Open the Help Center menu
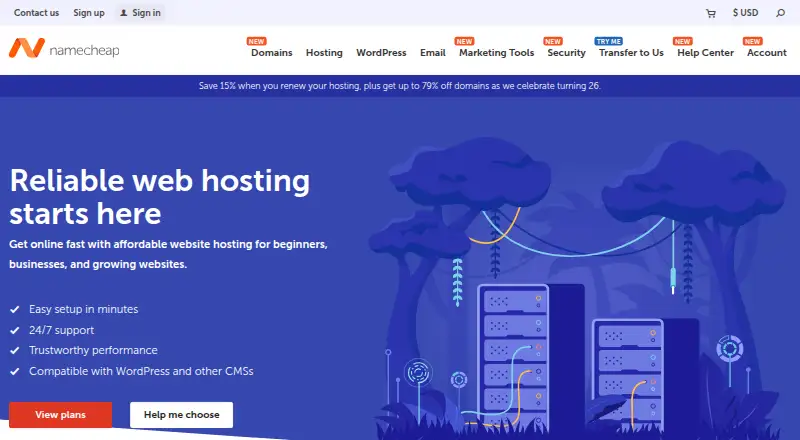This screenshot has width=800, height=440. [705, 53]
